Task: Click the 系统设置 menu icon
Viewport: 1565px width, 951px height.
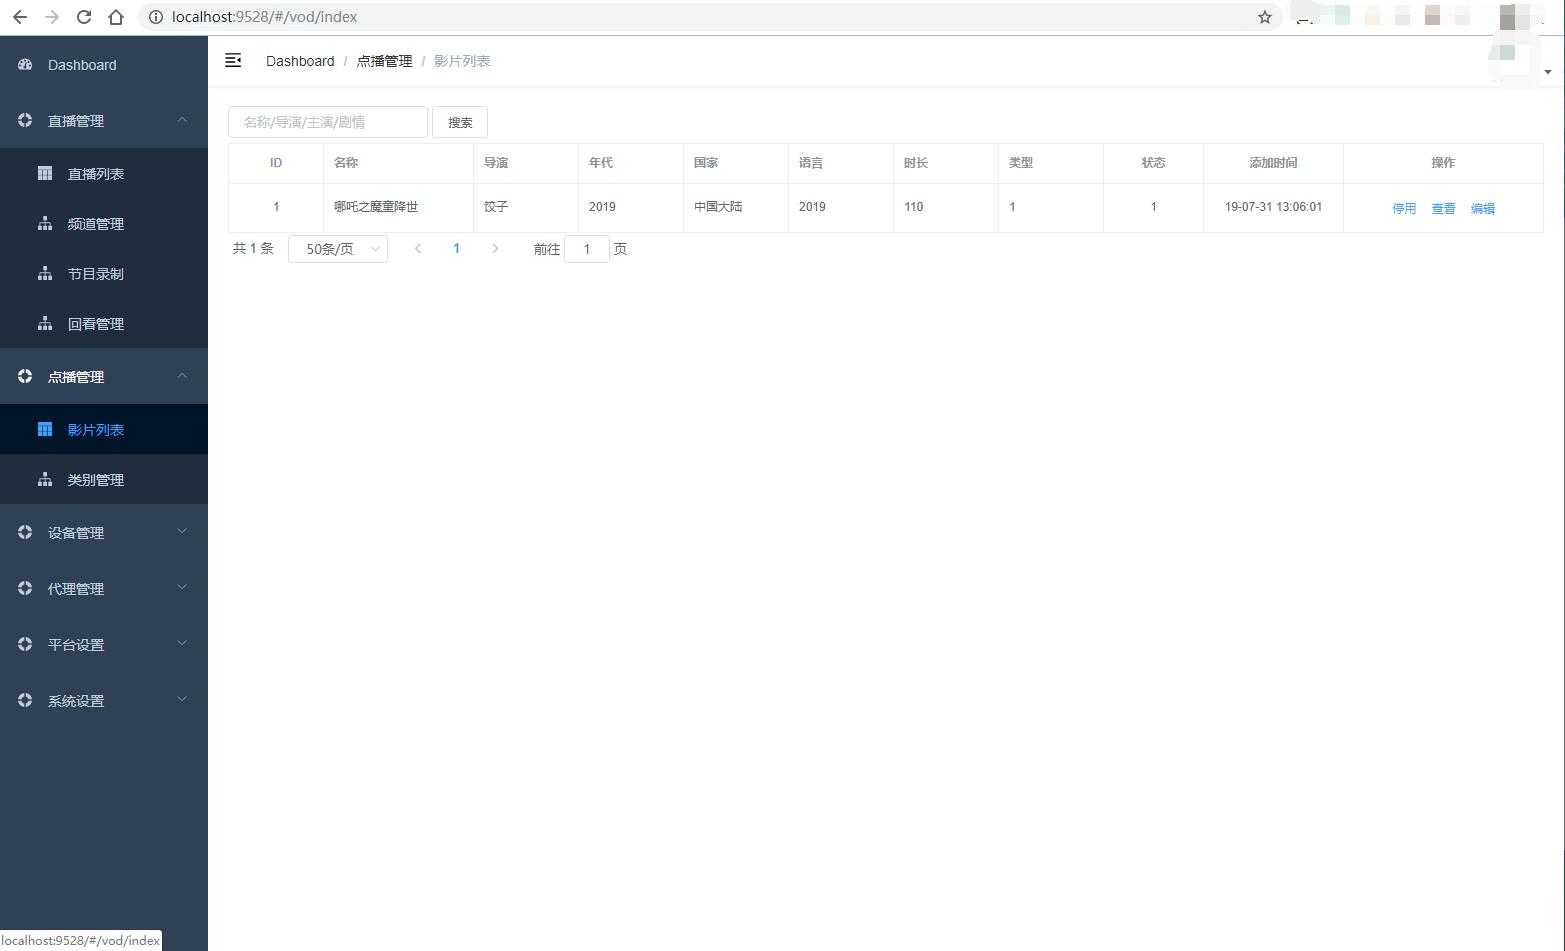Action: 25,701
